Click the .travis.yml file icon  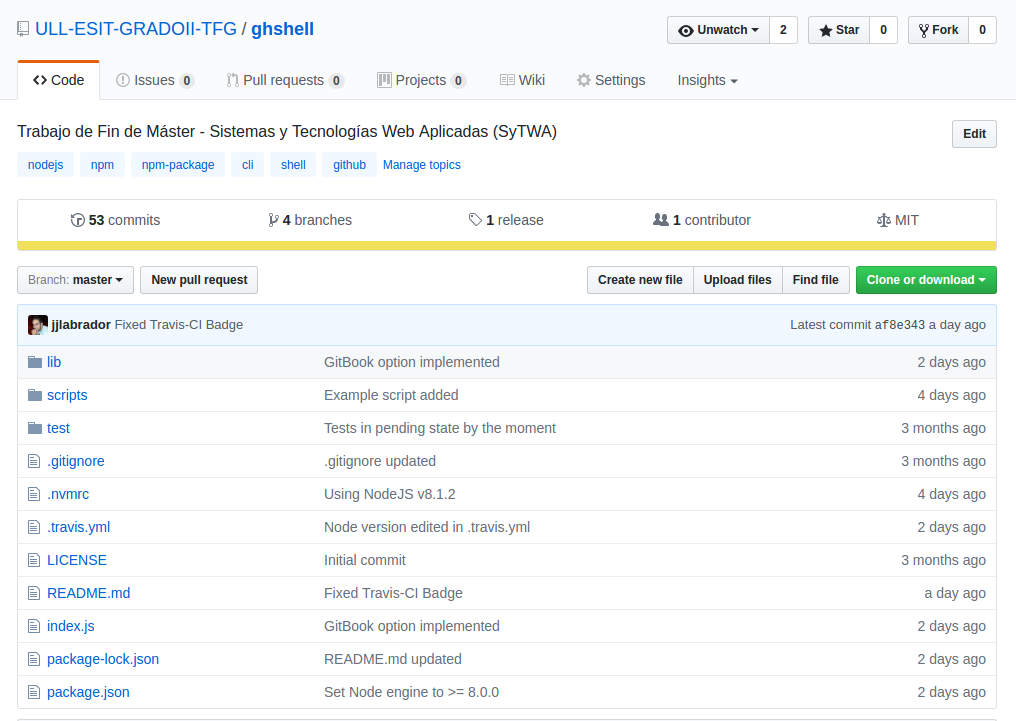click(34, 527)
